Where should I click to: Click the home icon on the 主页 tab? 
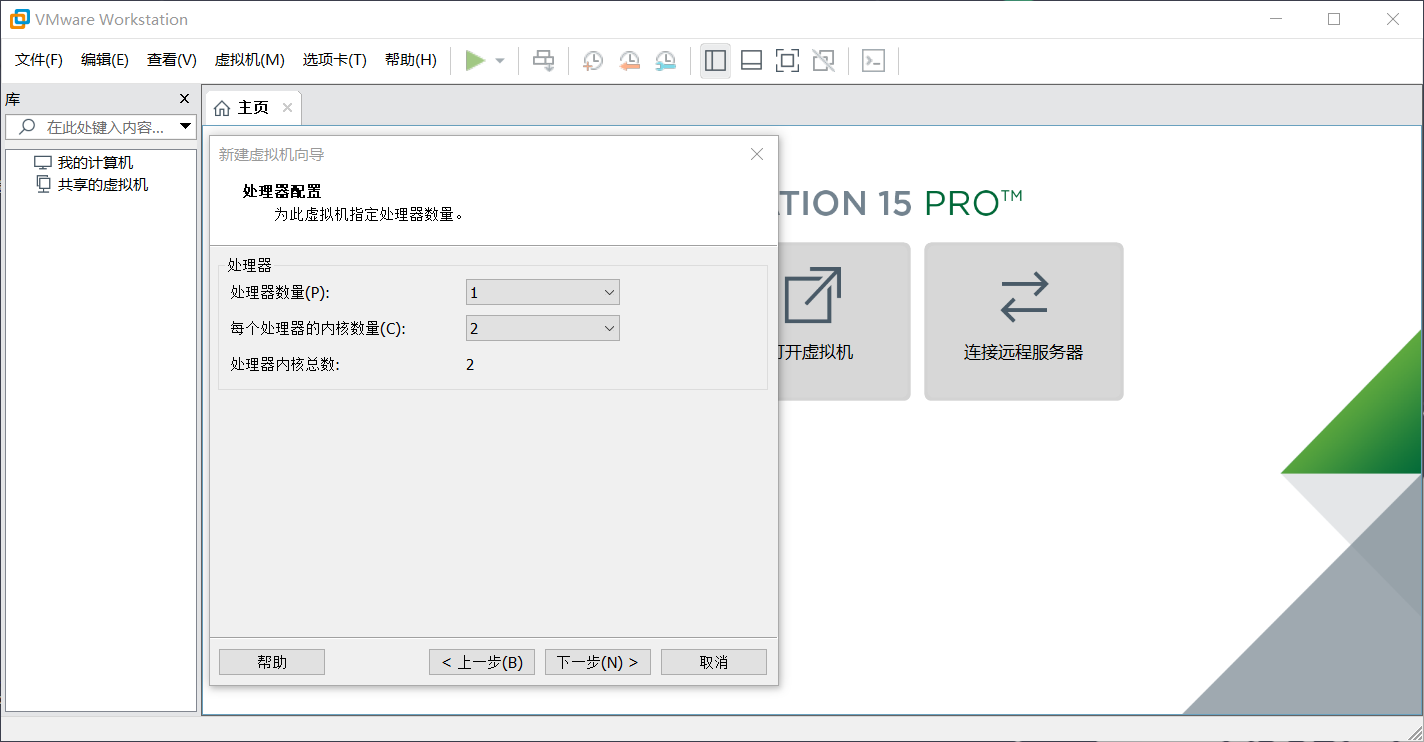(222, 108)
